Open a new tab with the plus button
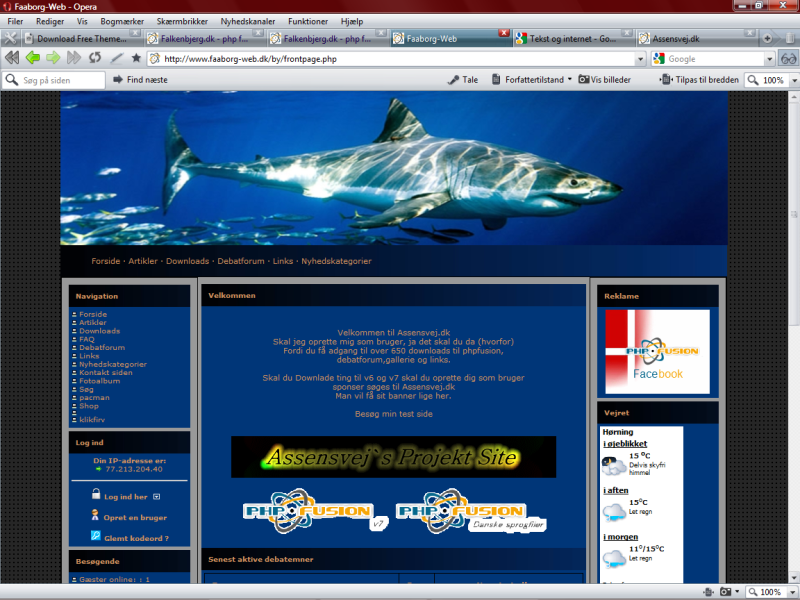The height and width of the screenshot is (600, 800). pyautogui.click(x=767, y=38)
